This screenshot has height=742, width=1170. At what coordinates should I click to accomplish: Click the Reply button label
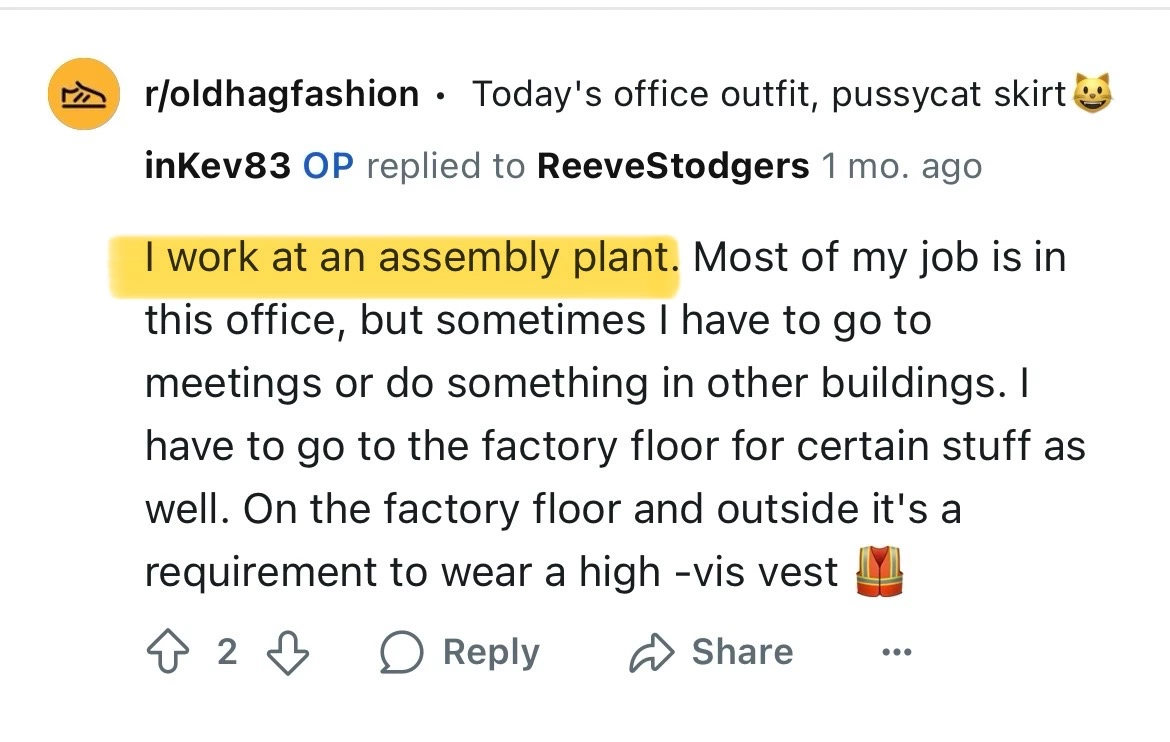[490, 653]
